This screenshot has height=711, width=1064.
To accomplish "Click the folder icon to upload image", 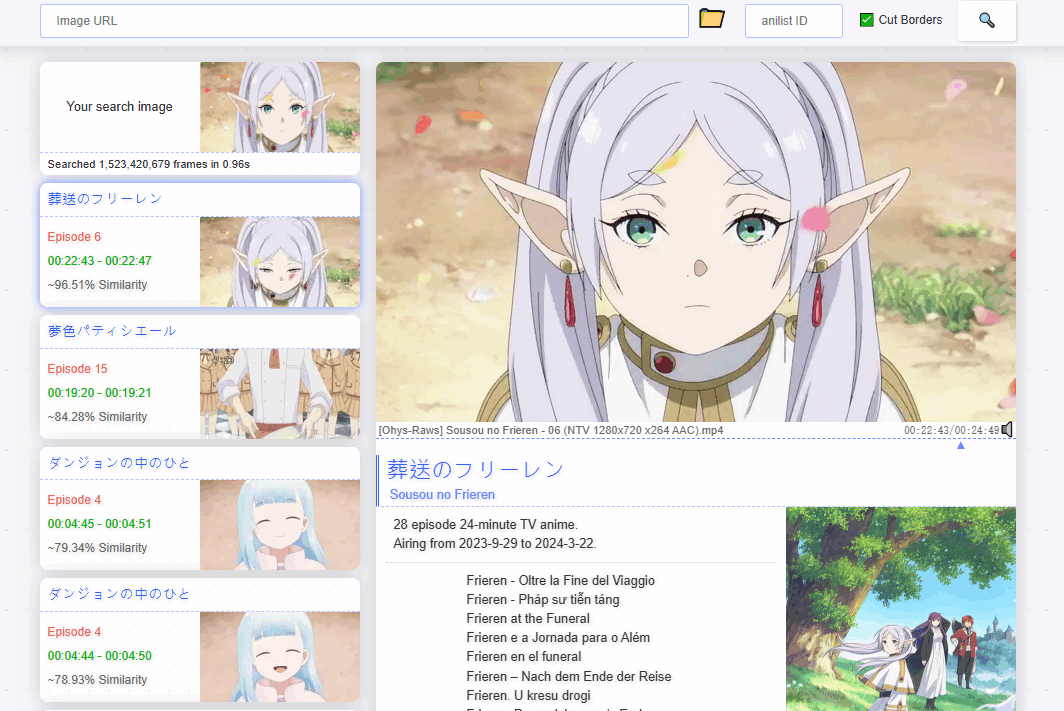I will point(711,19).
